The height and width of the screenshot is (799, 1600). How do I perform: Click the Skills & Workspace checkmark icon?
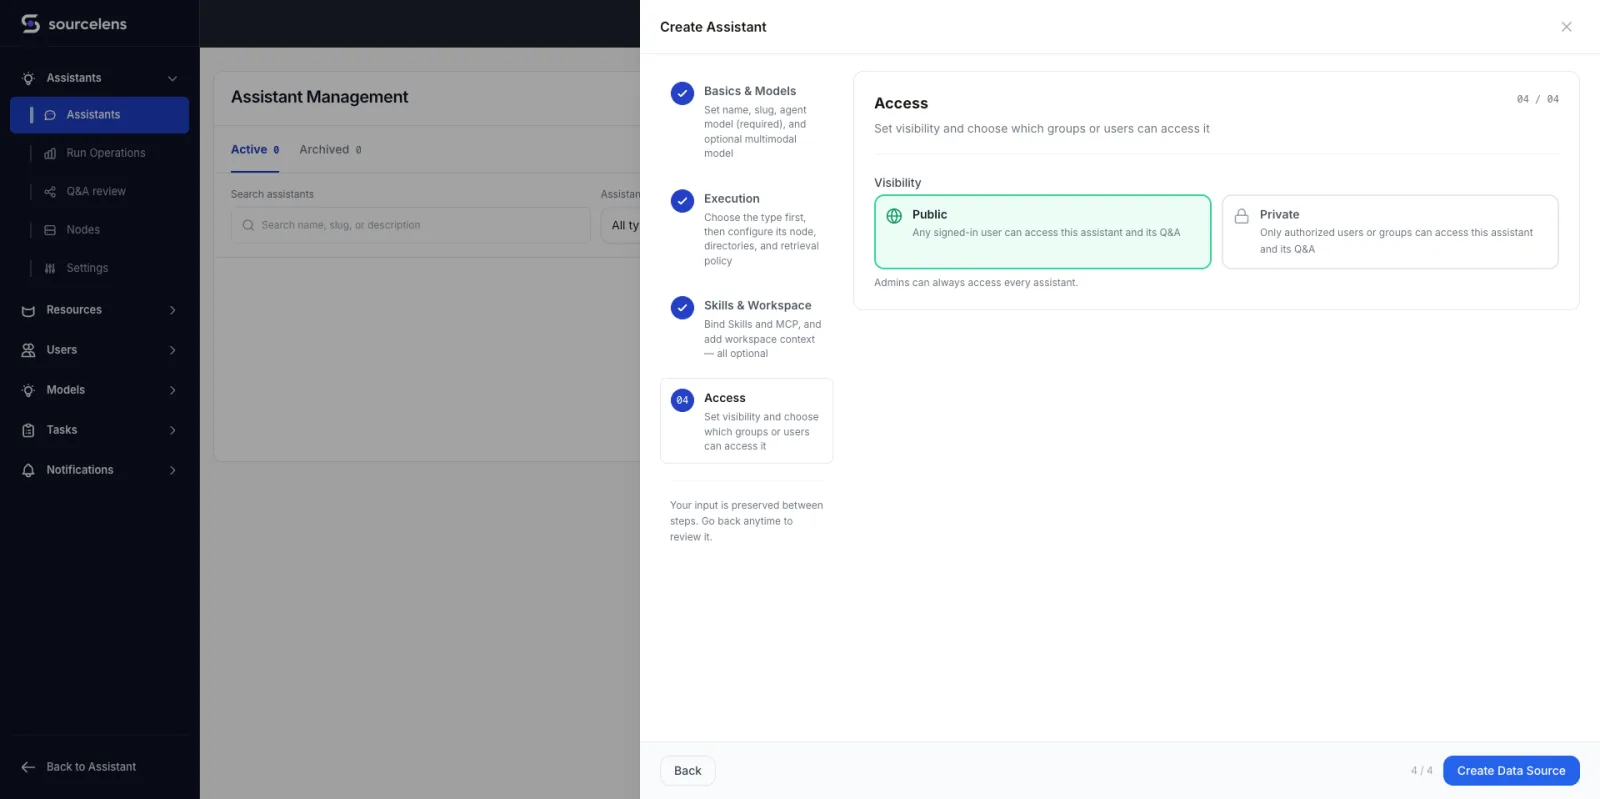(682, 308)
